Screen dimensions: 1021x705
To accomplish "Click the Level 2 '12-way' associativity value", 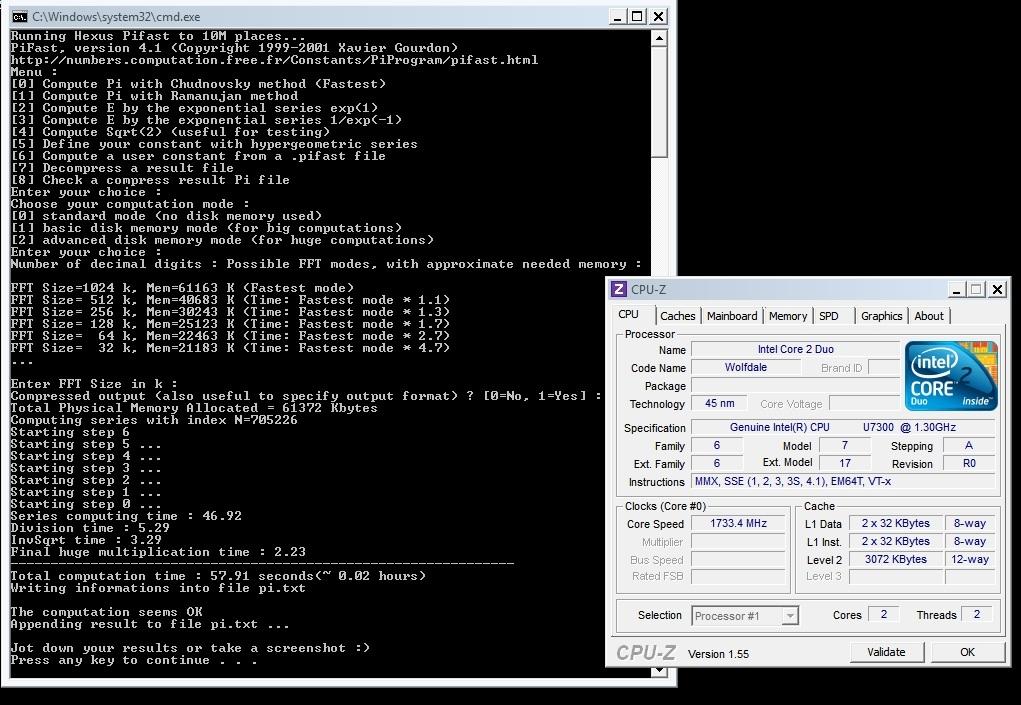I will point(970,559).
